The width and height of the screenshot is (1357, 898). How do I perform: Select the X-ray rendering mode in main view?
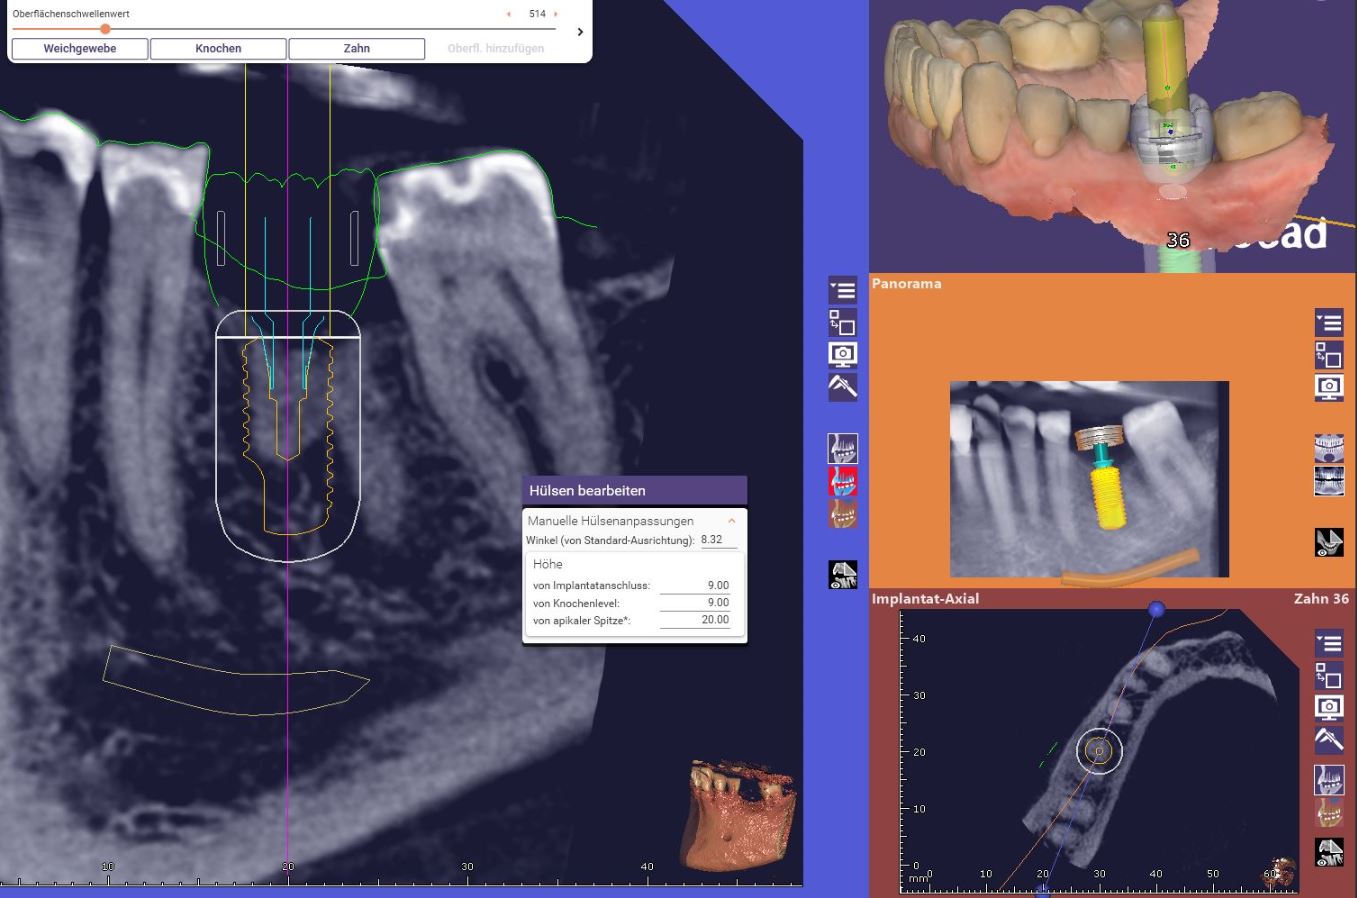point(842,449)
